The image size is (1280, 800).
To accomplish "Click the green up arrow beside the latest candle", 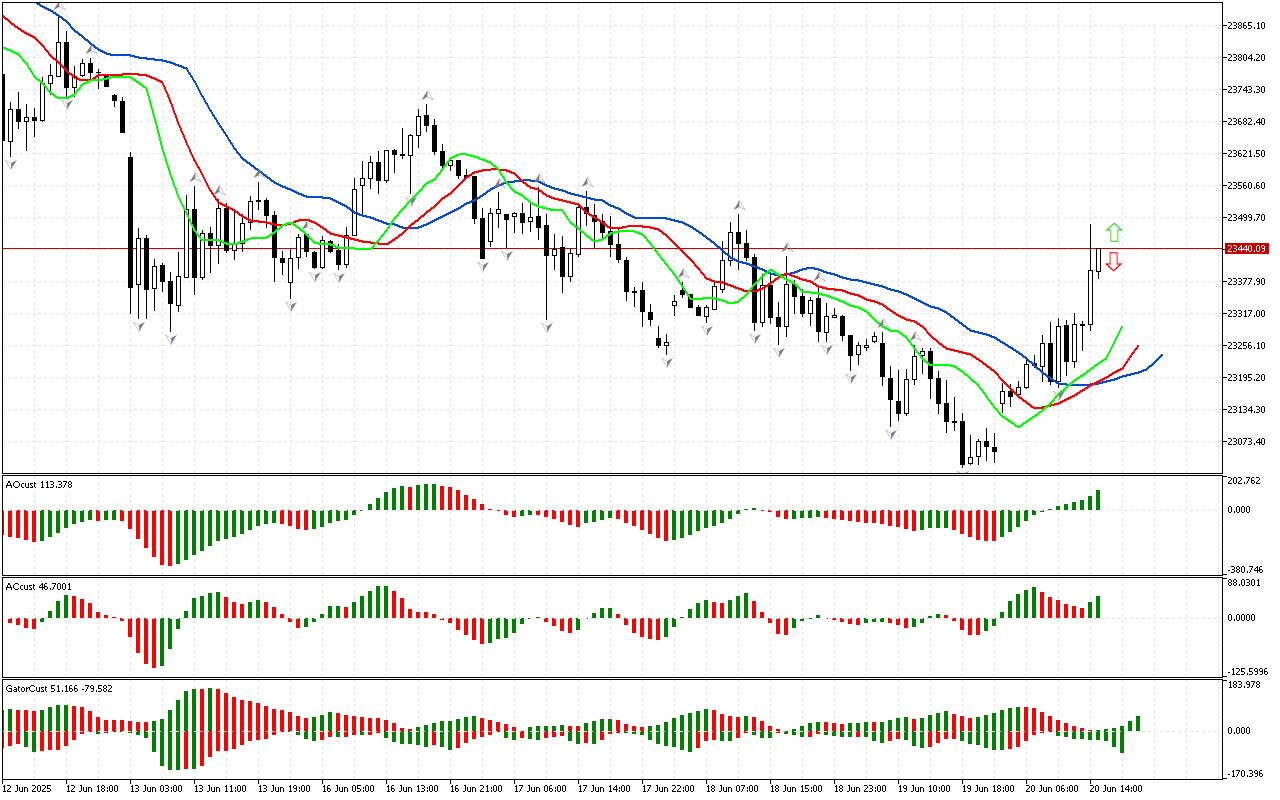I will [x=1113, y=233].
